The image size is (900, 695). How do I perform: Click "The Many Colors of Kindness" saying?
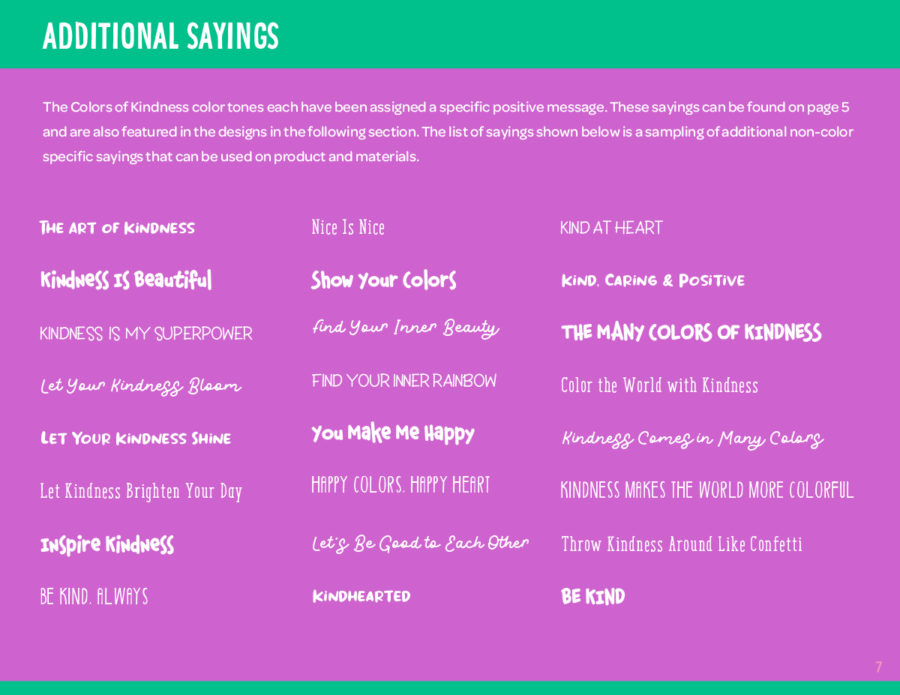691,333
